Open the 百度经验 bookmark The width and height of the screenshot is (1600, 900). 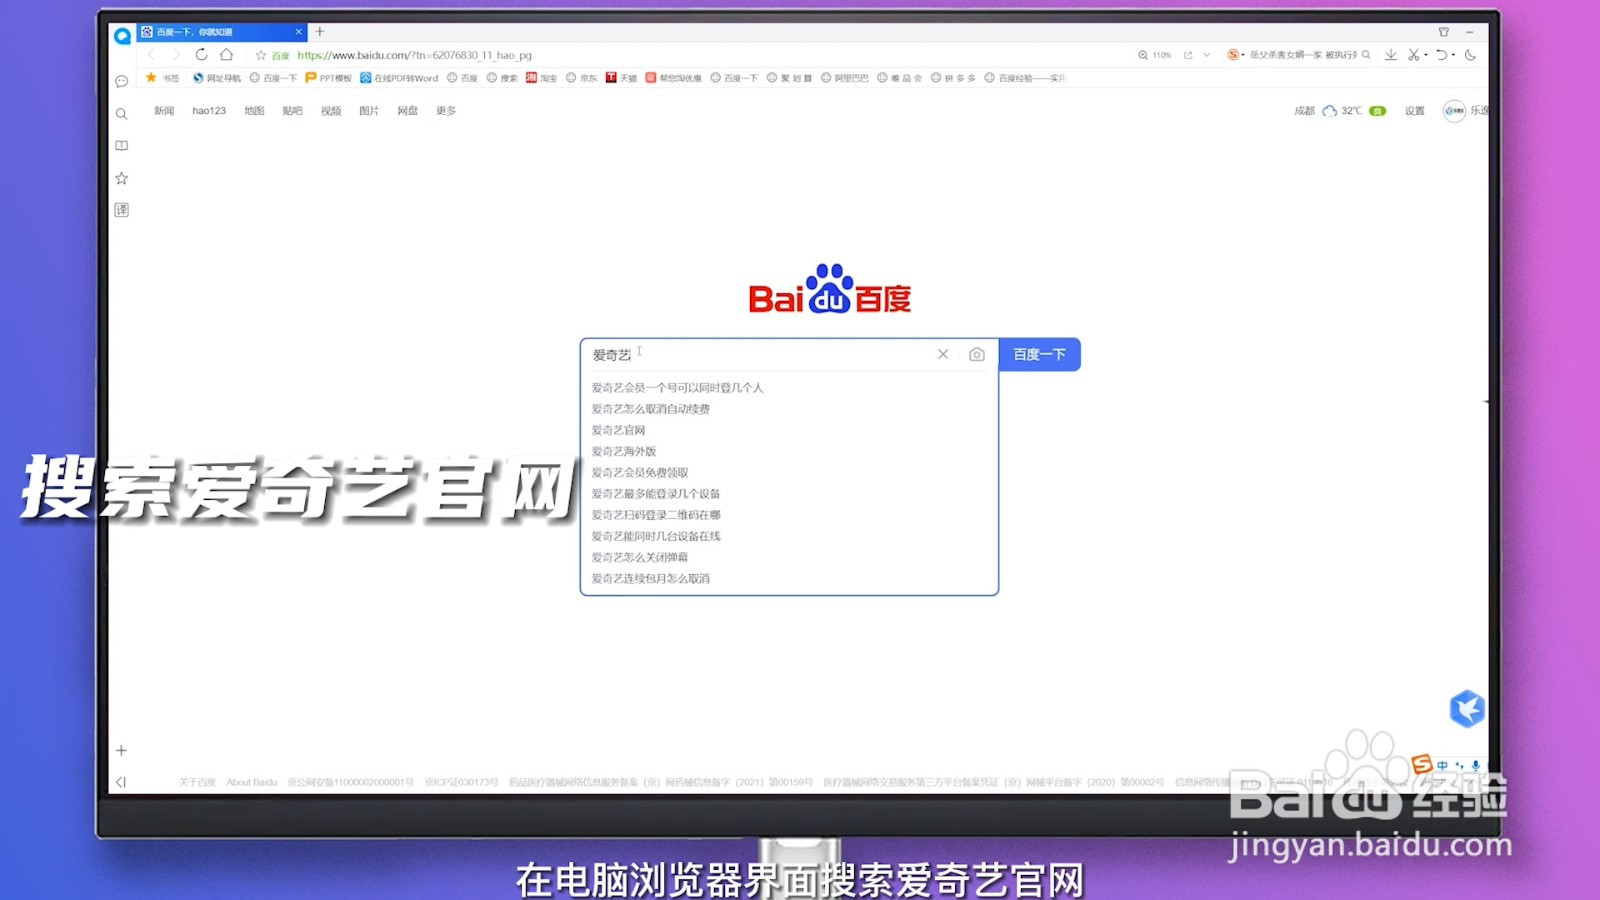point(1025,78)
